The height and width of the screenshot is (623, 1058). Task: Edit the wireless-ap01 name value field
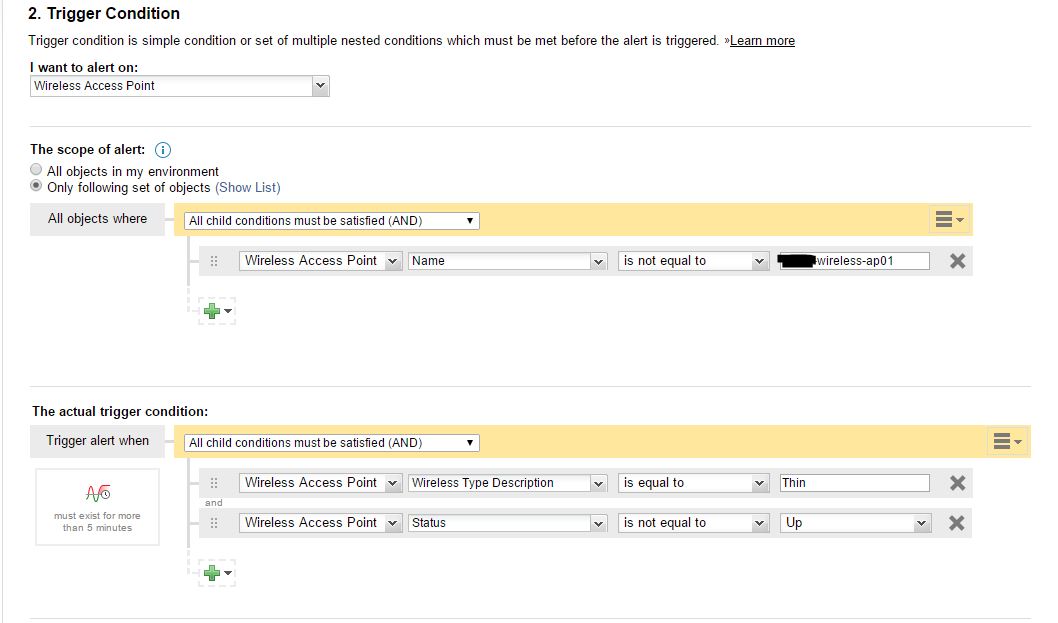pyautogui.click(x=854, y=261)
